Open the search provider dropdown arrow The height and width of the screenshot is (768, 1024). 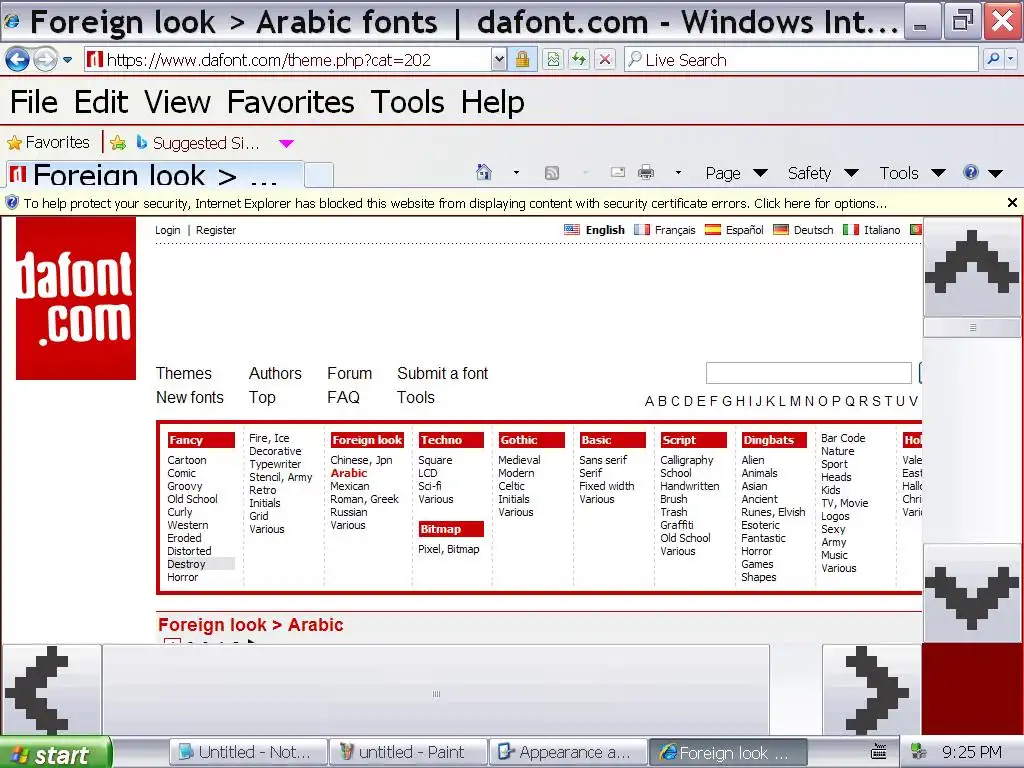point(1010,59)
